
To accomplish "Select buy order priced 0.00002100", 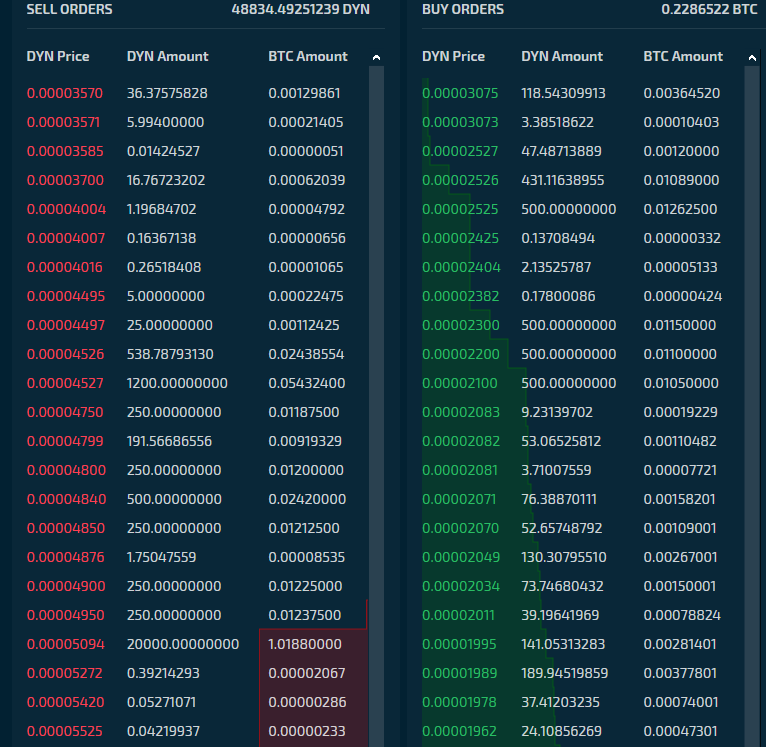I will pos(583,383).
